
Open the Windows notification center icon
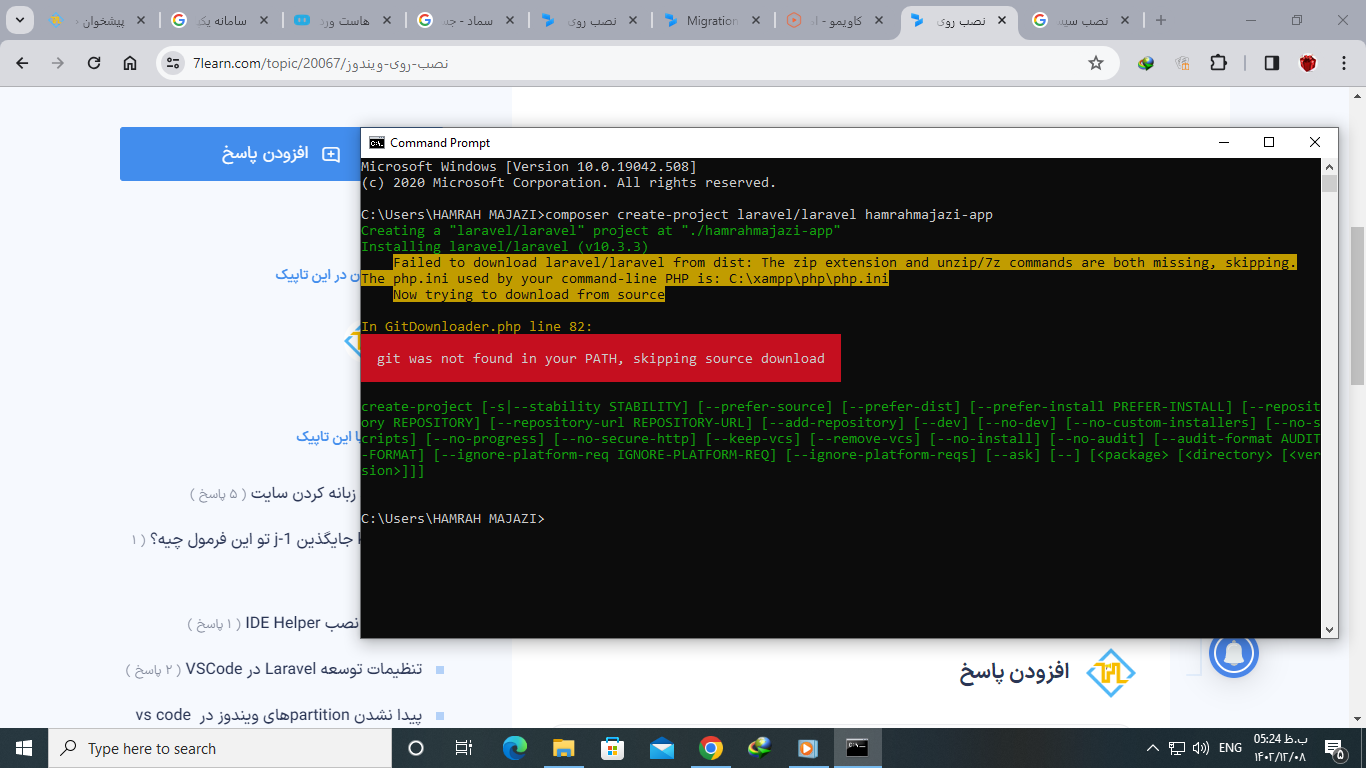click(1334, 748)
